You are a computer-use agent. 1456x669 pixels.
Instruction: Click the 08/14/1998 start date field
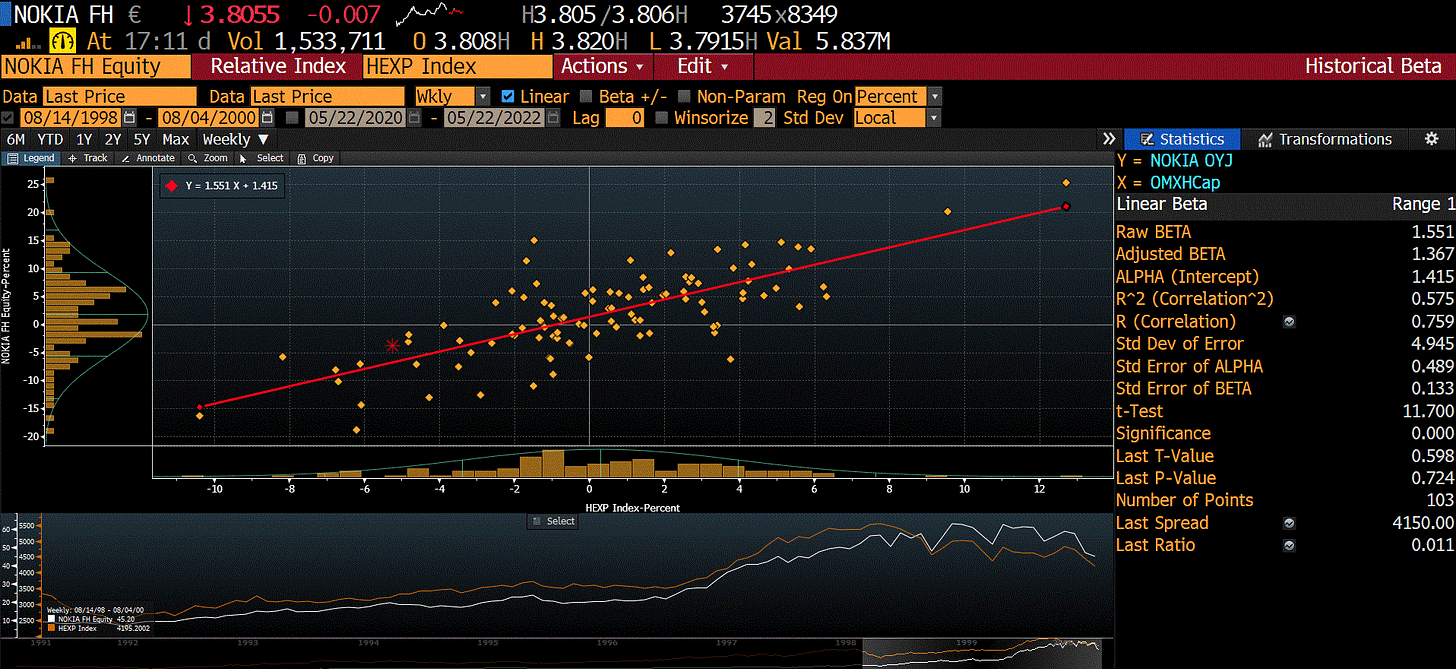click(x=70, y=118)
